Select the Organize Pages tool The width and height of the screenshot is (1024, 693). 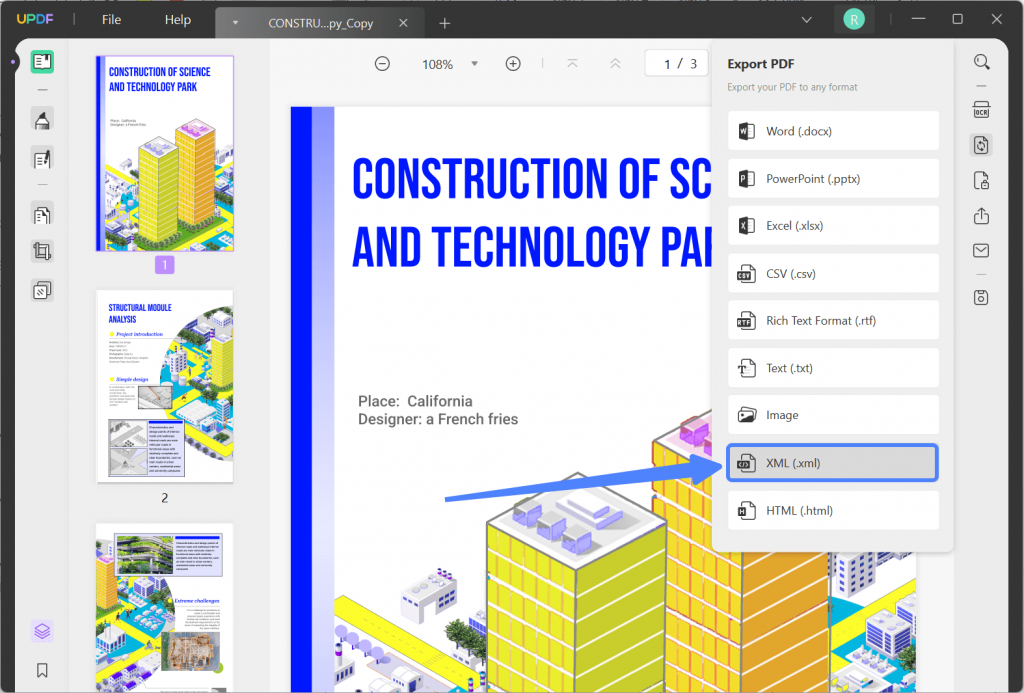coord(42,214)
